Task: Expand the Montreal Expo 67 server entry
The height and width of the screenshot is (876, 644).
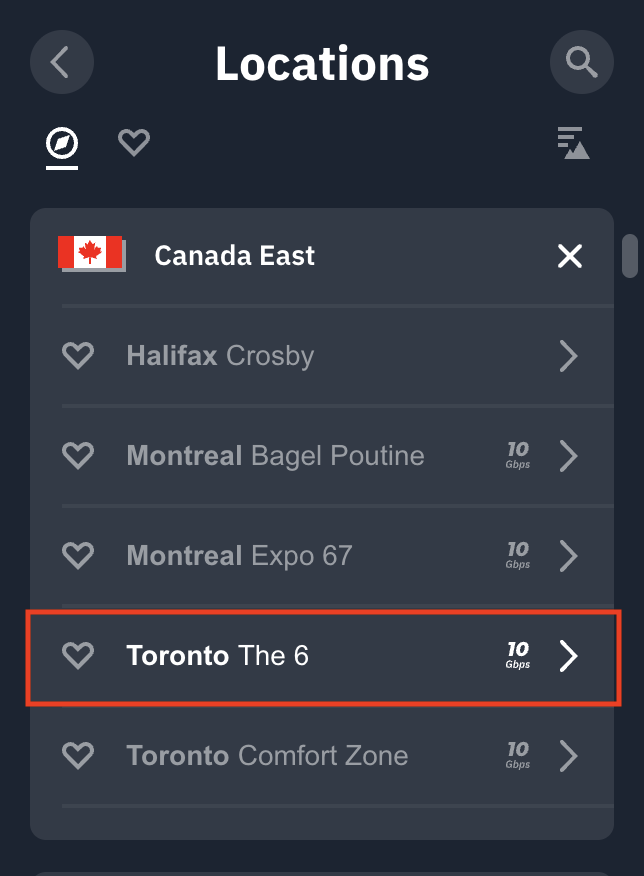Action: pos(568,556)
